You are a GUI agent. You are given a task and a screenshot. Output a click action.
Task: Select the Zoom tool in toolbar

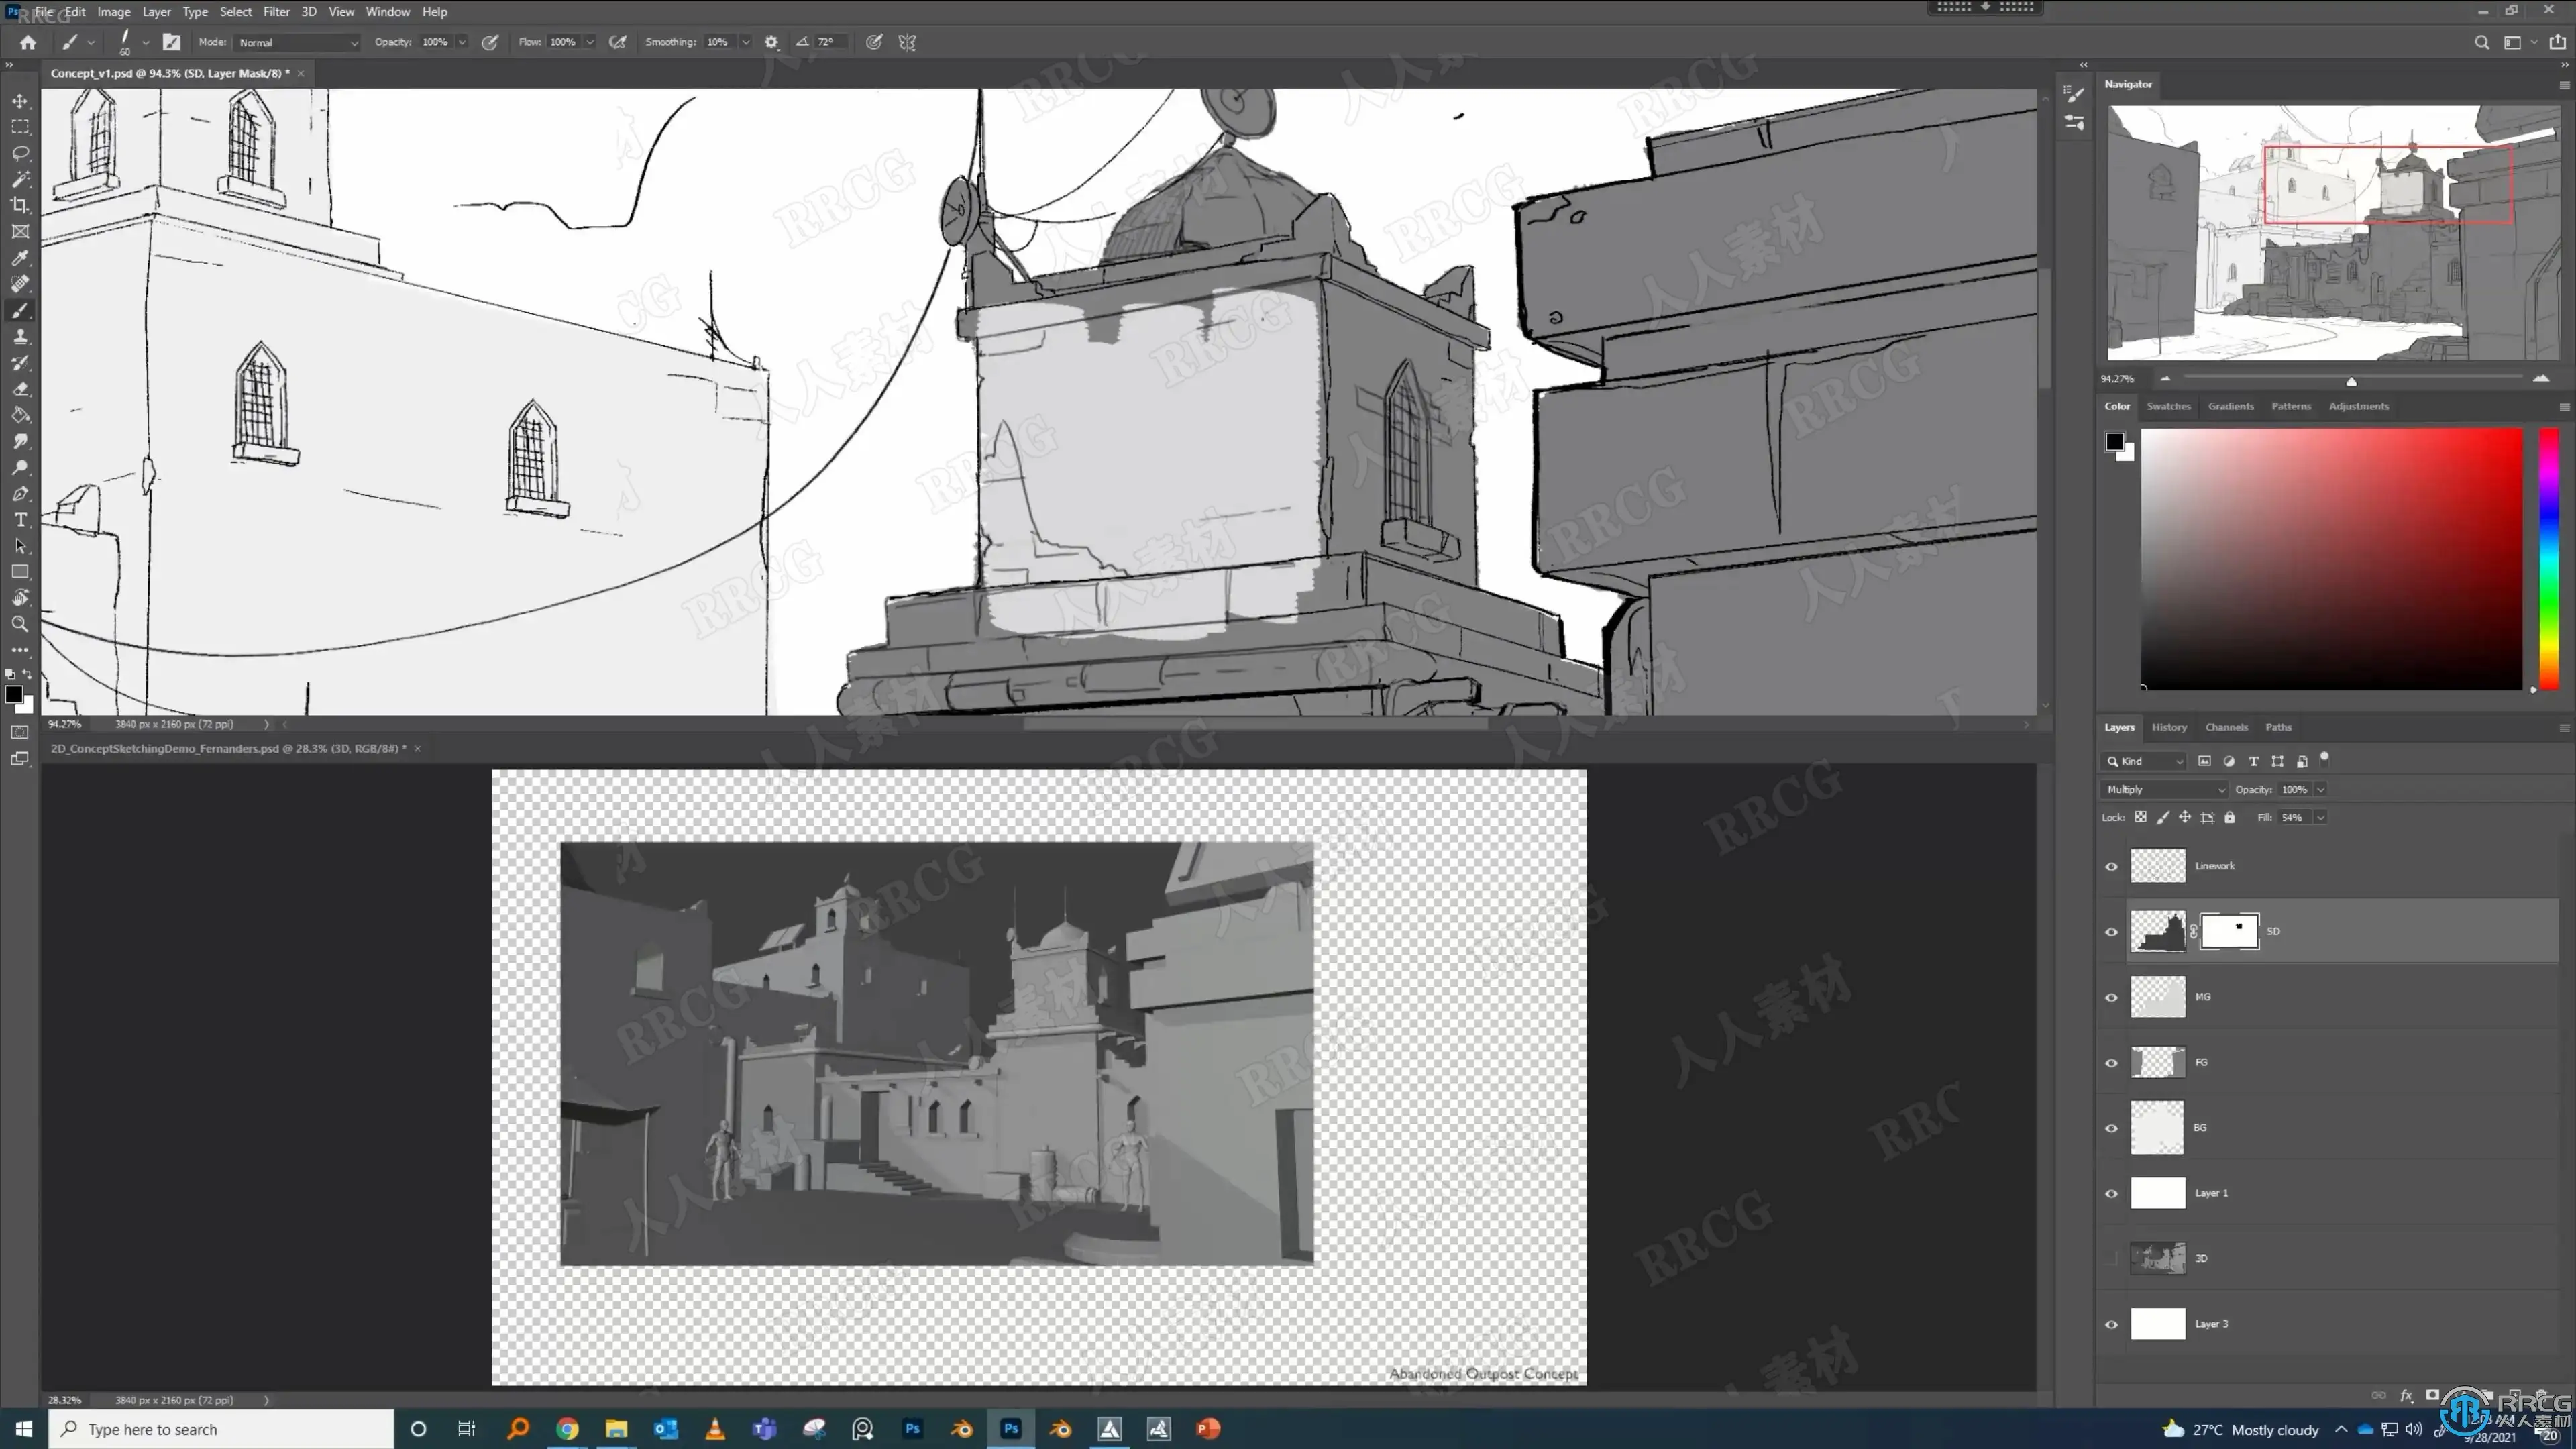20,624
